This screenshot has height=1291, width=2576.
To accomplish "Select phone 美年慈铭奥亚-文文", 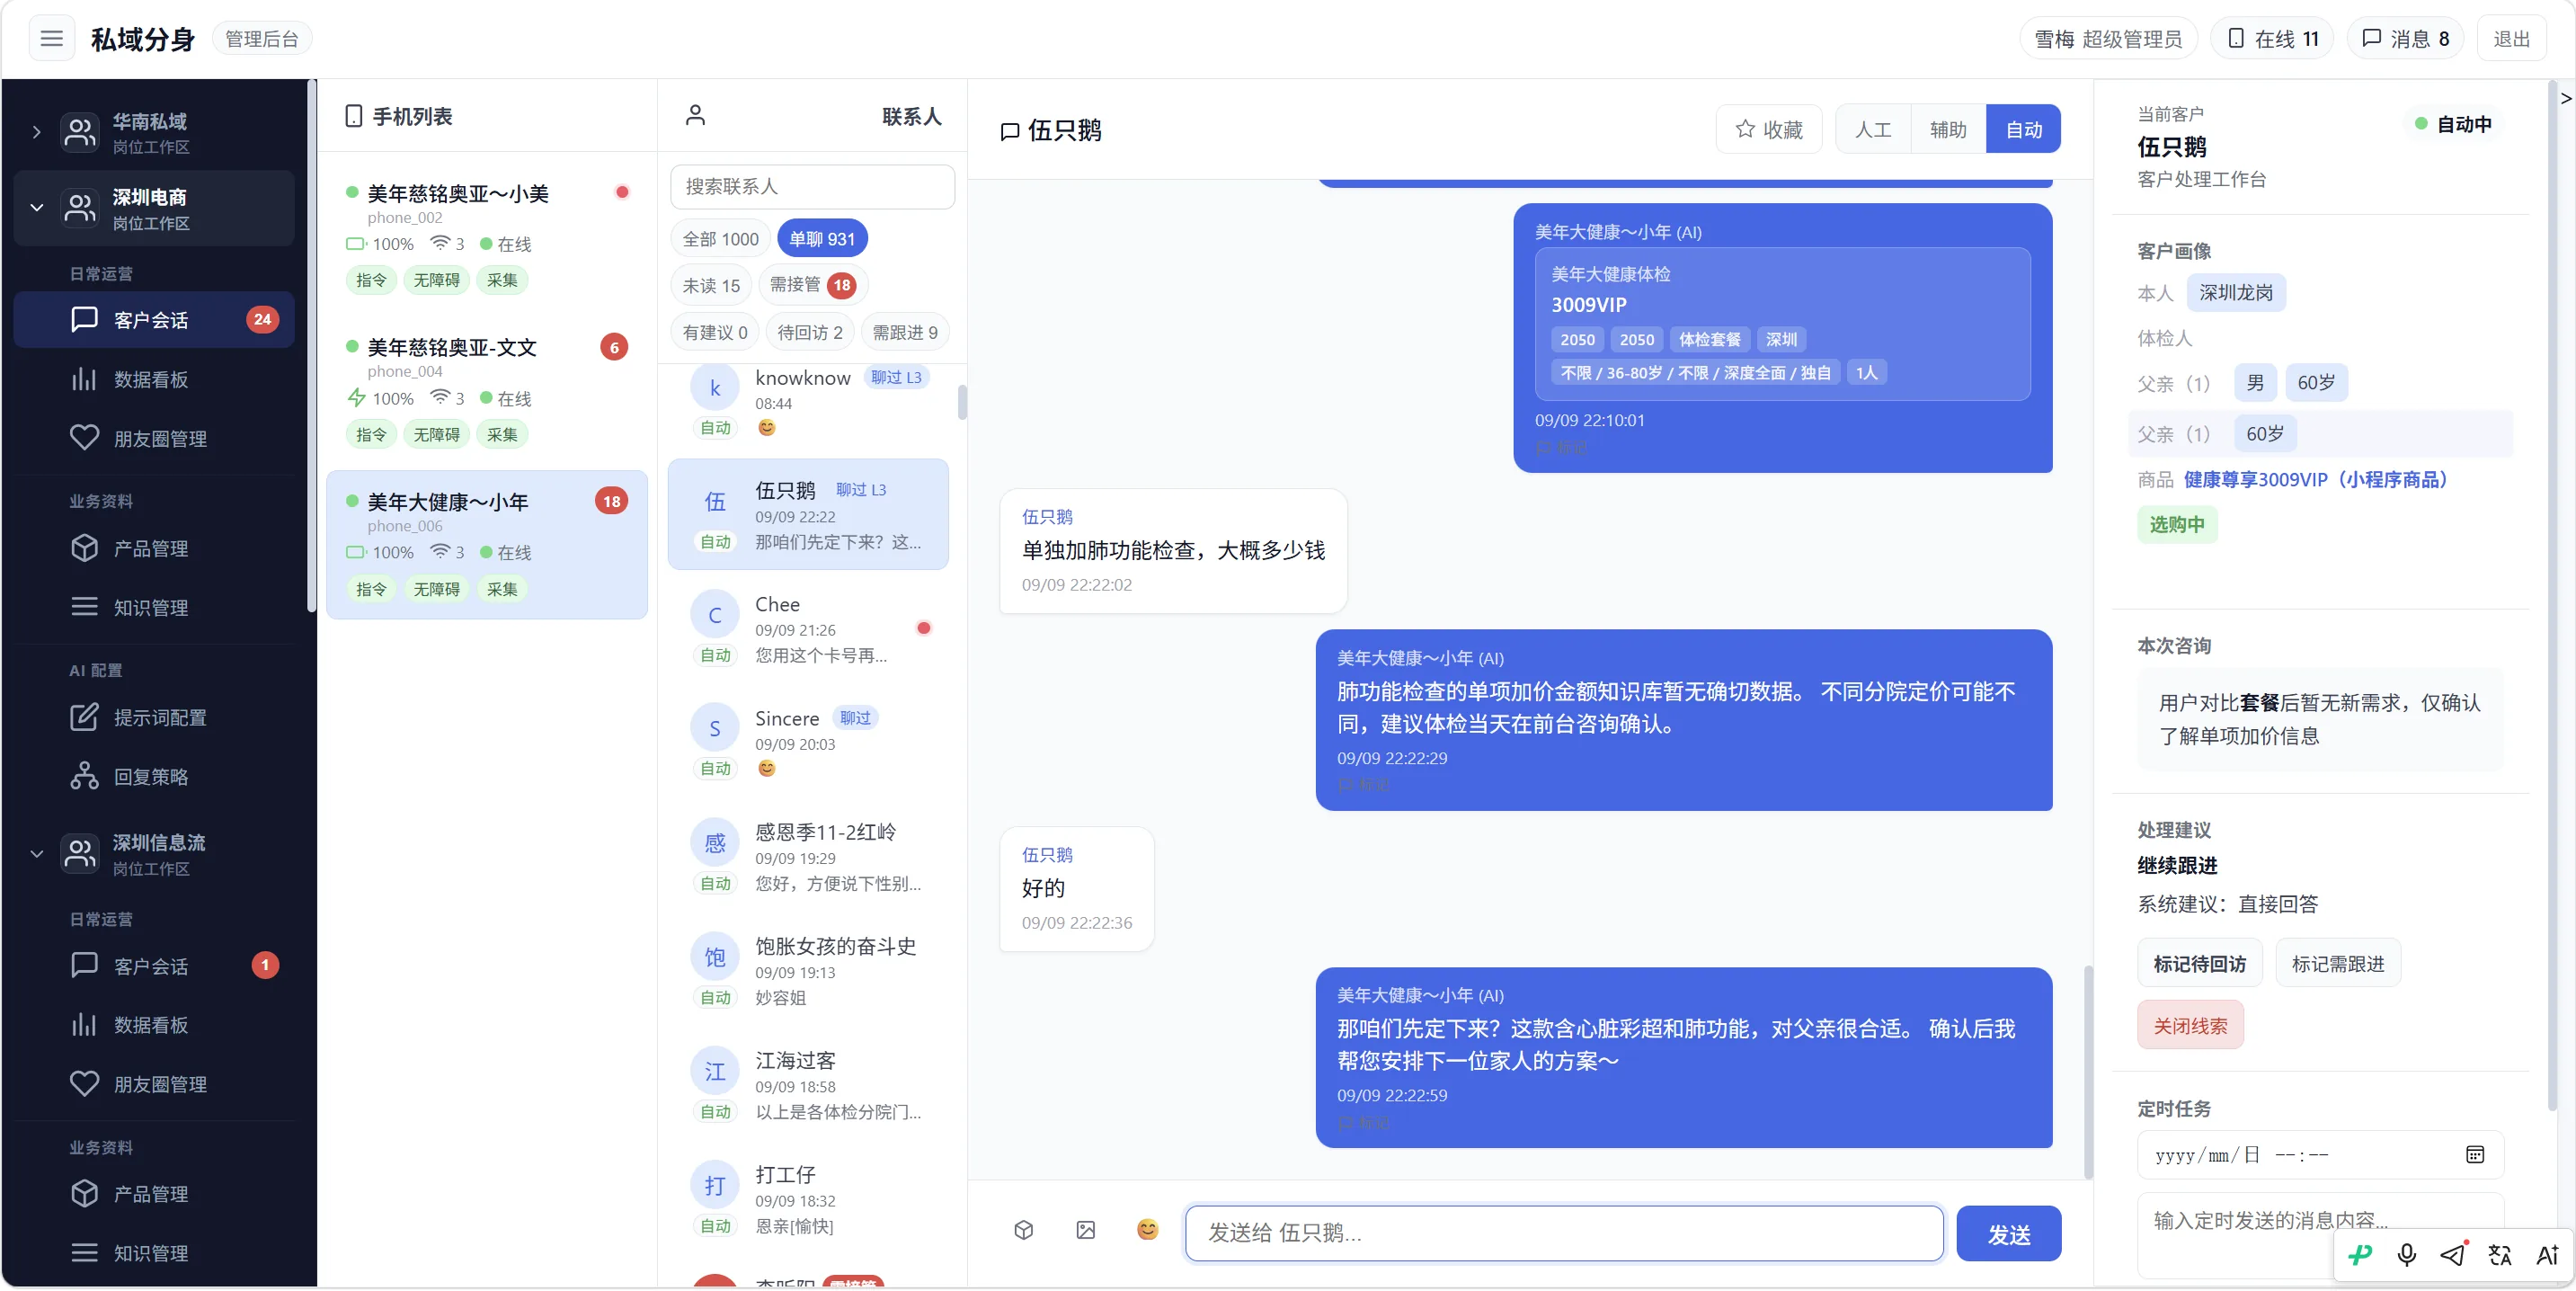I will click(486, 391).
